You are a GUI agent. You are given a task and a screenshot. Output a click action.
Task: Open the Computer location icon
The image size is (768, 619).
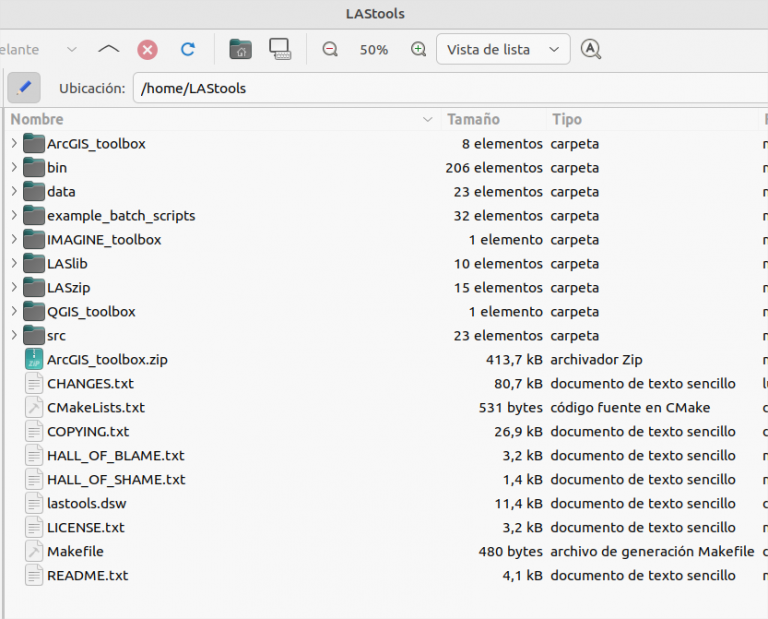click(280, 49)
